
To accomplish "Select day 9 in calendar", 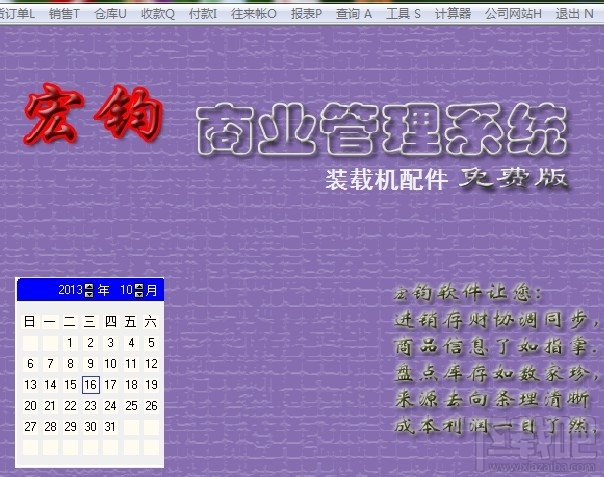I will pos(90,364).
